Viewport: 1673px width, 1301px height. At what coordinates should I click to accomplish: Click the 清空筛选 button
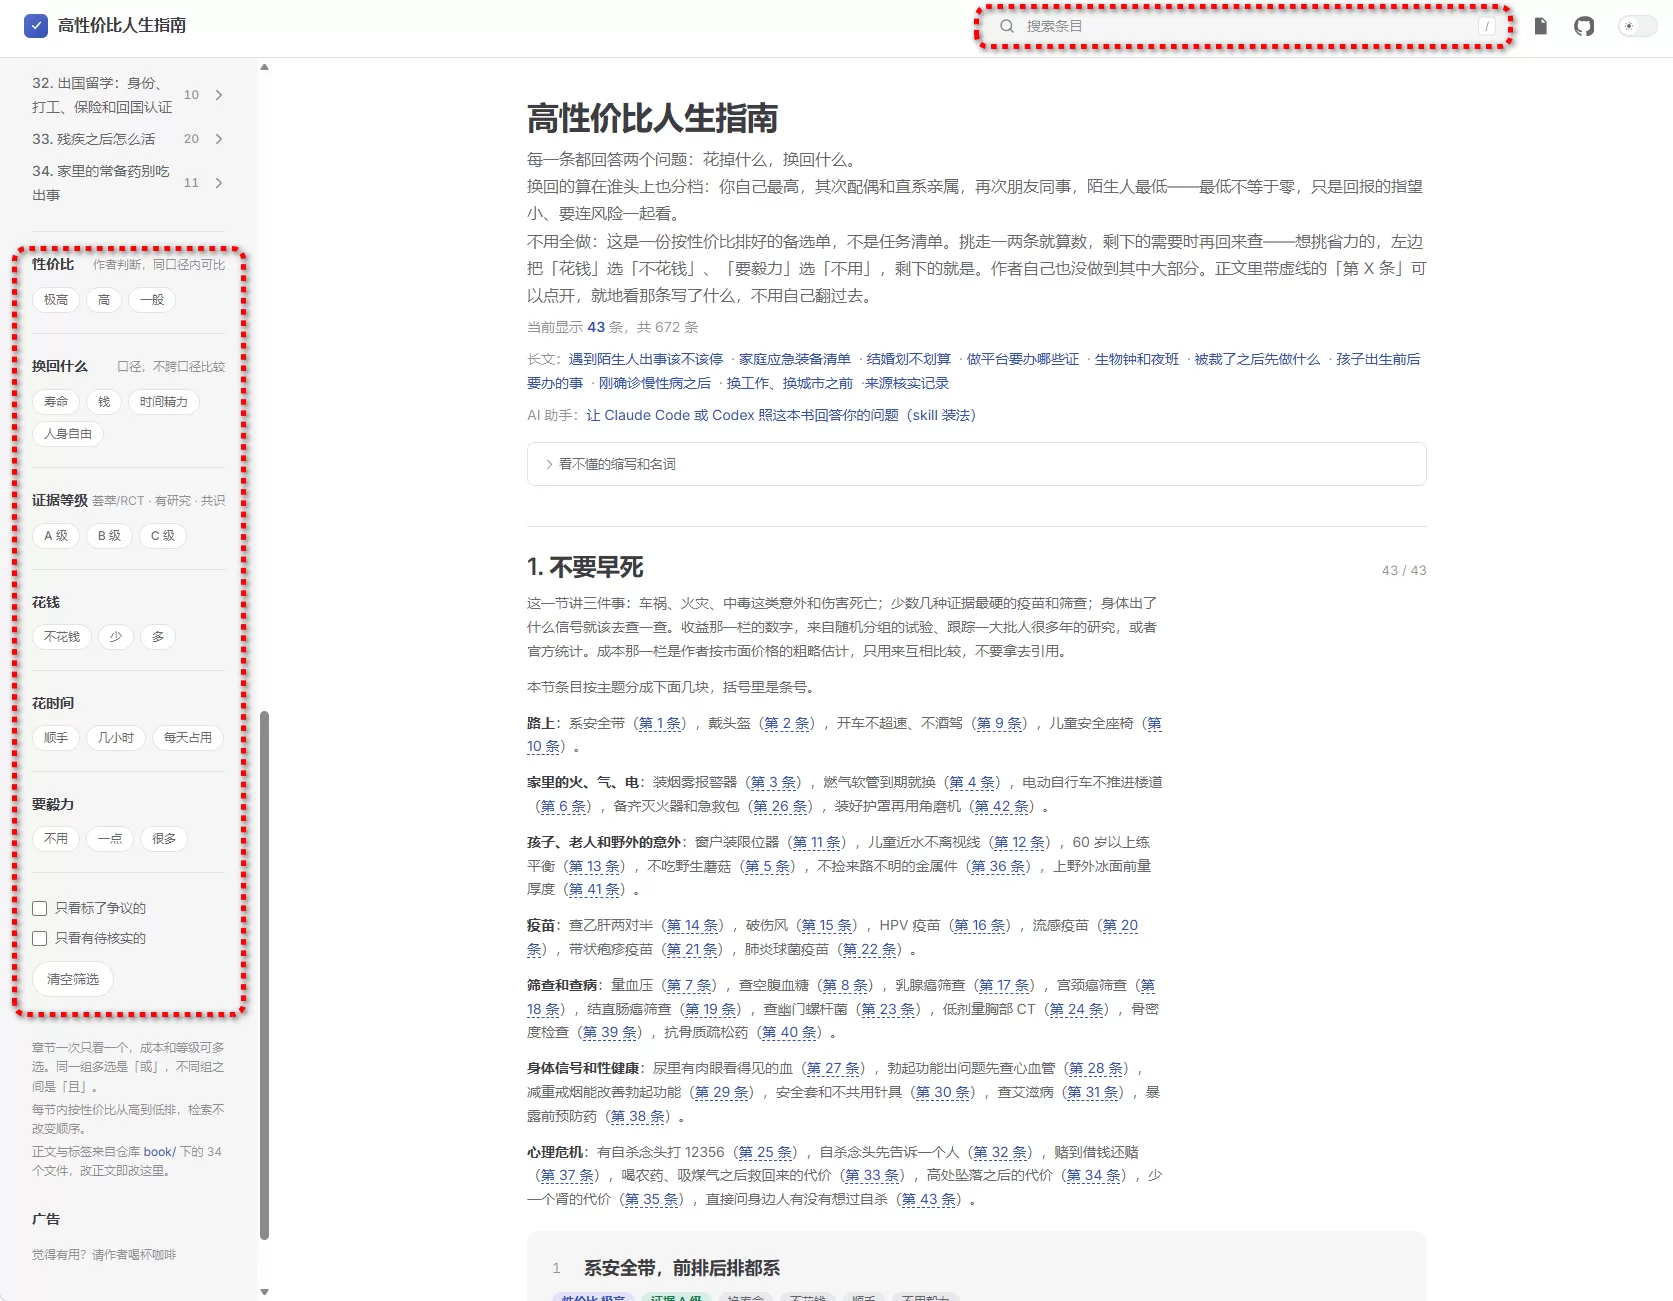click(73, 979)
